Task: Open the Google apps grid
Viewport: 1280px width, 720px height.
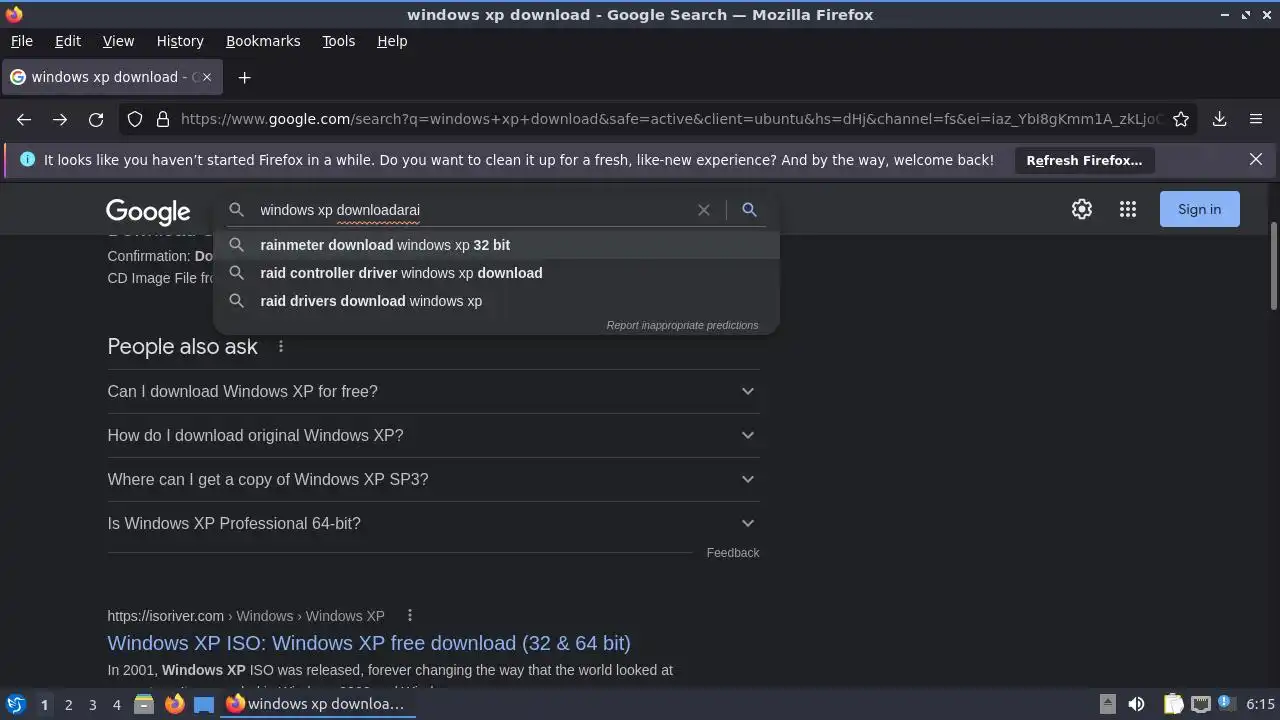Action: pos(1128,209)
